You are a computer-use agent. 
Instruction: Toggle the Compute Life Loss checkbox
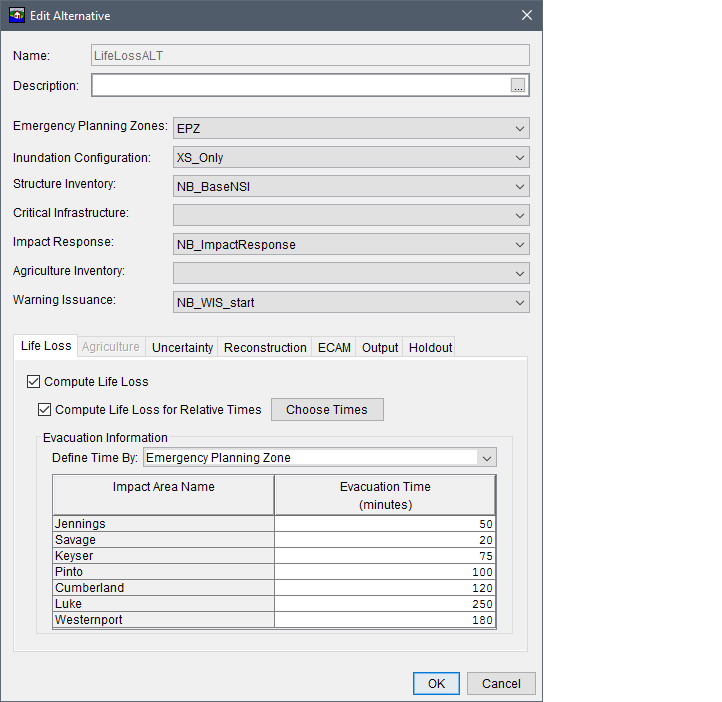point(34,382)
